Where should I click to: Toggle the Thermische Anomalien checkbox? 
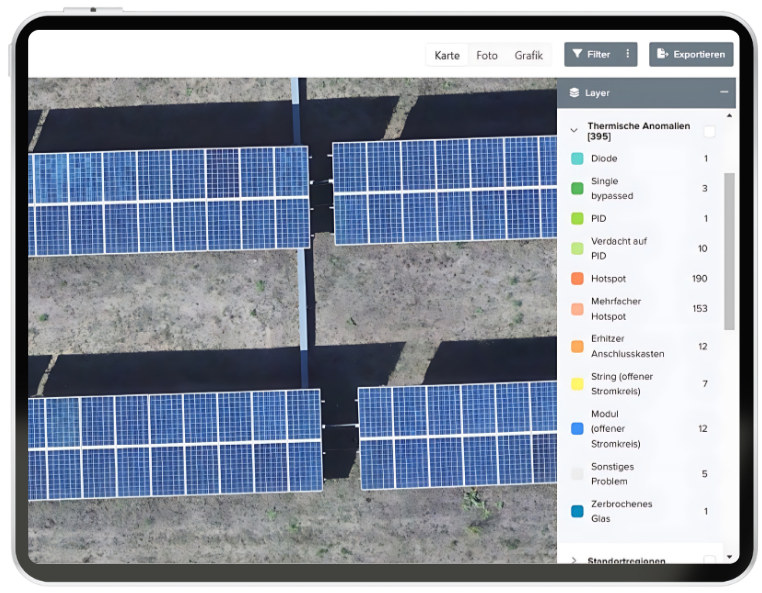(709, 131)
